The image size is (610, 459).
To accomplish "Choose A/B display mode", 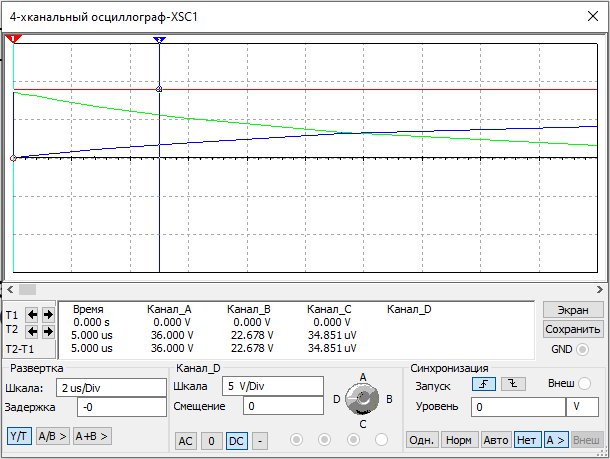I will click(x=53, y=436).
